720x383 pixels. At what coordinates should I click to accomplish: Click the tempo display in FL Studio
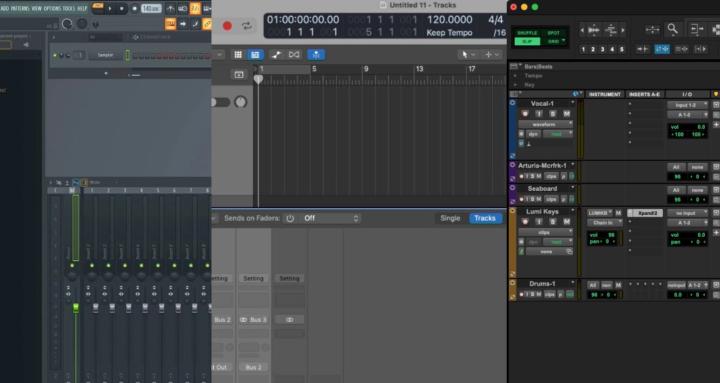tap(151, 8)
